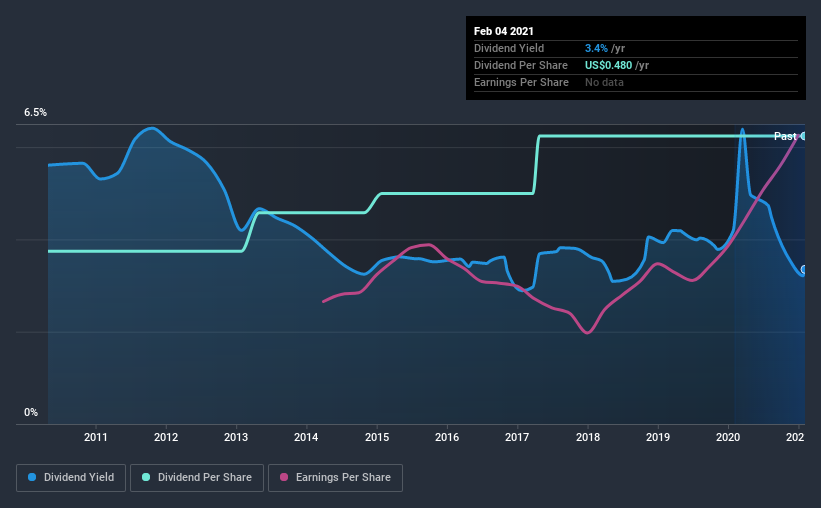Click the Dividend Yield tooltip row label
This screenshot has width=821, height=508.
[509, 48]
